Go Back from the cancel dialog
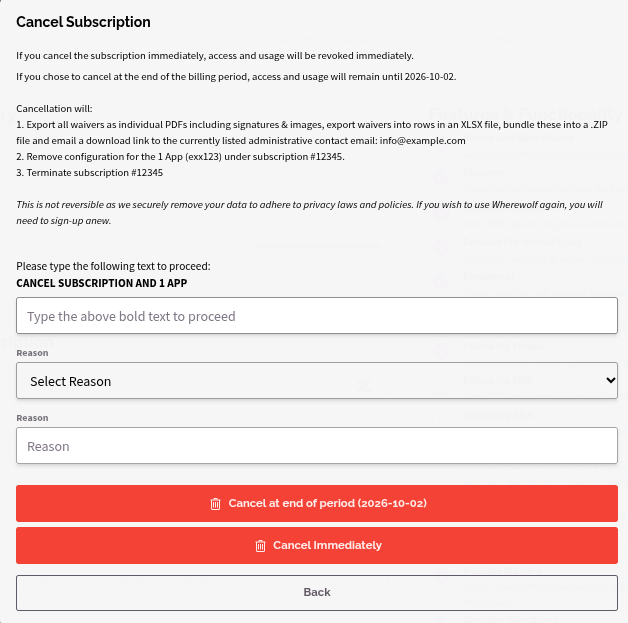628x623 pixels. point(317,593)
